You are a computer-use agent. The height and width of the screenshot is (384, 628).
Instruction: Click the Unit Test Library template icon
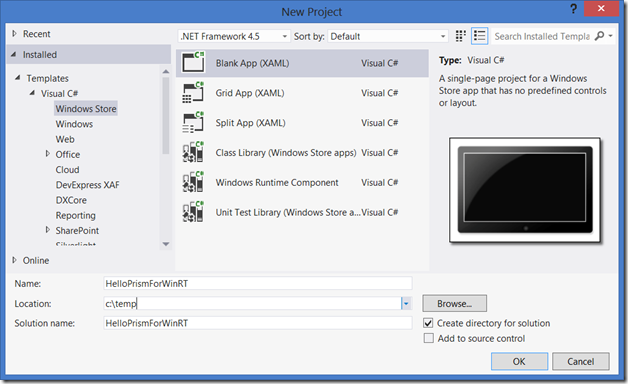click(x=193, y=212)
